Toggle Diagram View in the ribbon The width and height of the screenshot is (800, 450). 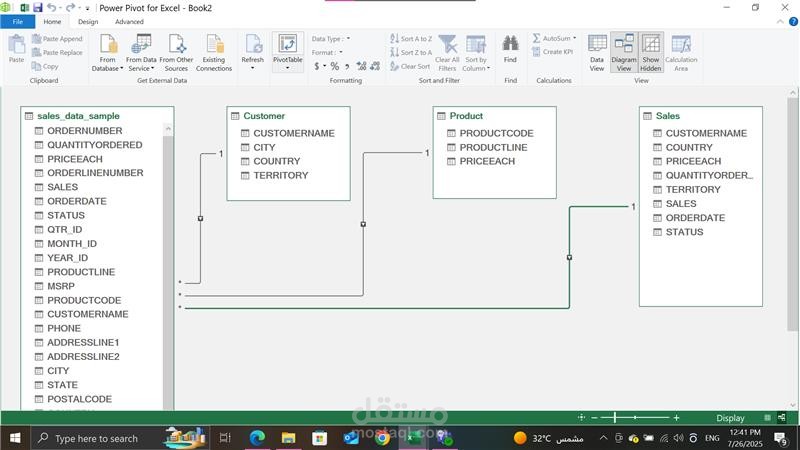pos(624,52)
